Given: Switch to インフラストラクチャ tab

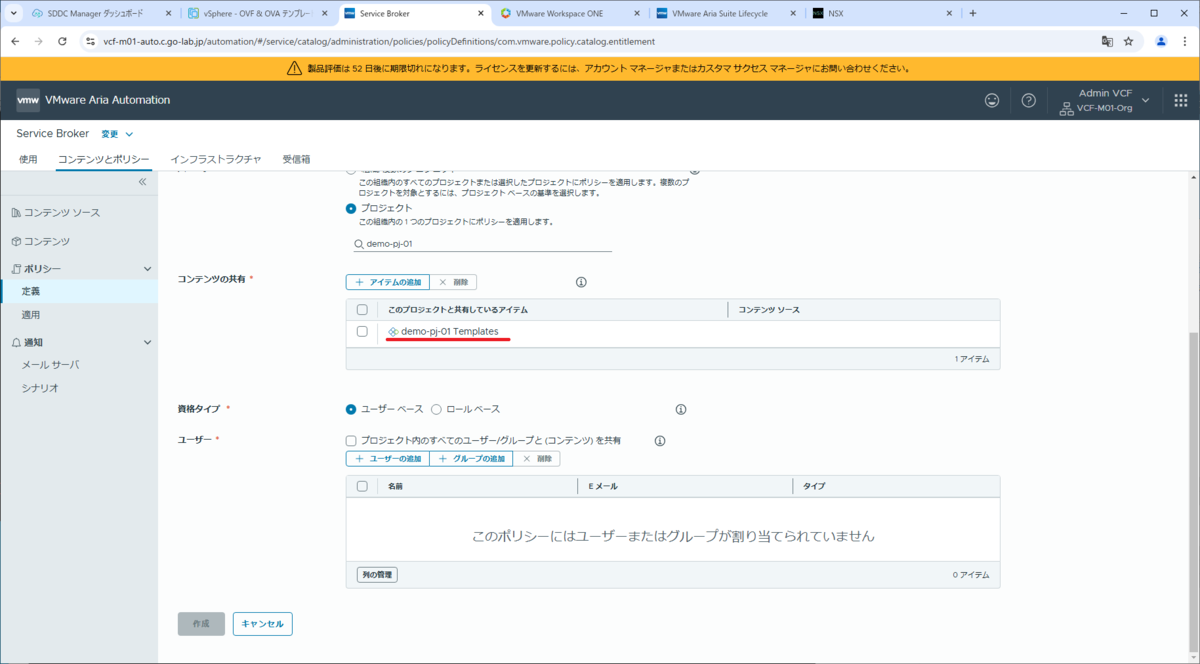Looking at the screenshot, I should tap(215, 159).
